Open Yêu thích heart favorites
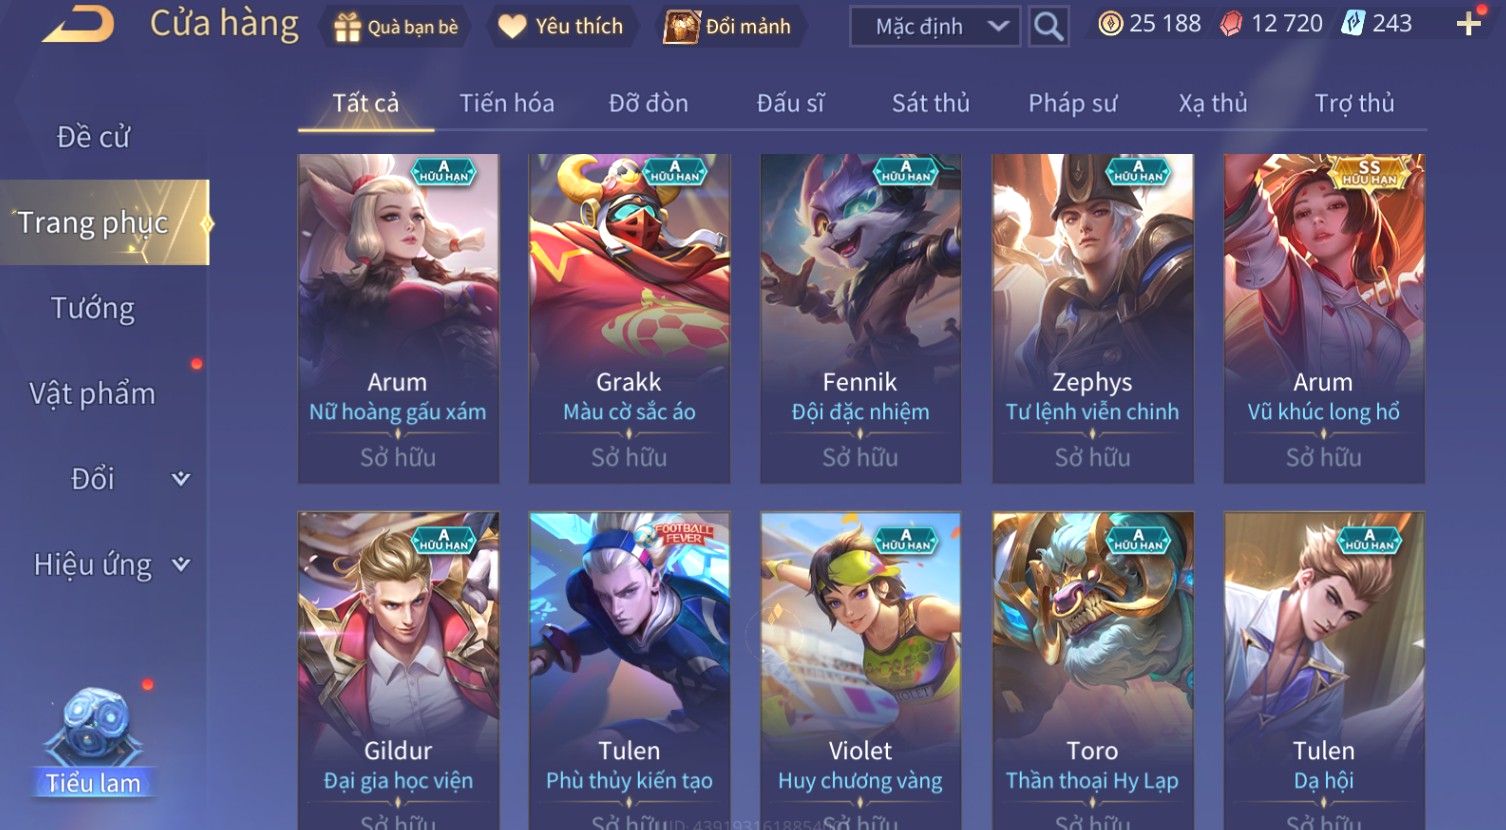This screenshot has width=1506, height=830. (512, 27)
